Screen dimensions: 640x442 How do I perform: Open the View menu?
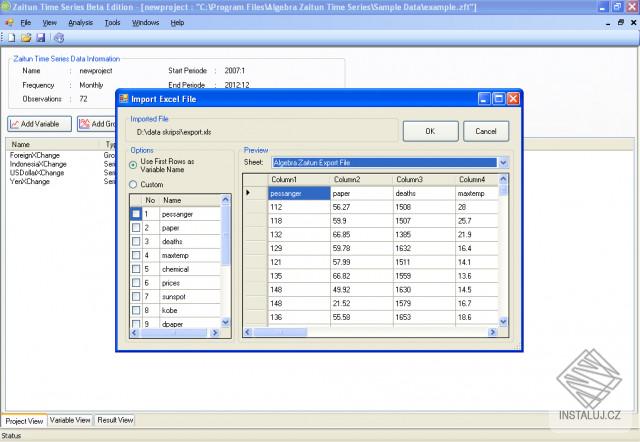point(49,22)
